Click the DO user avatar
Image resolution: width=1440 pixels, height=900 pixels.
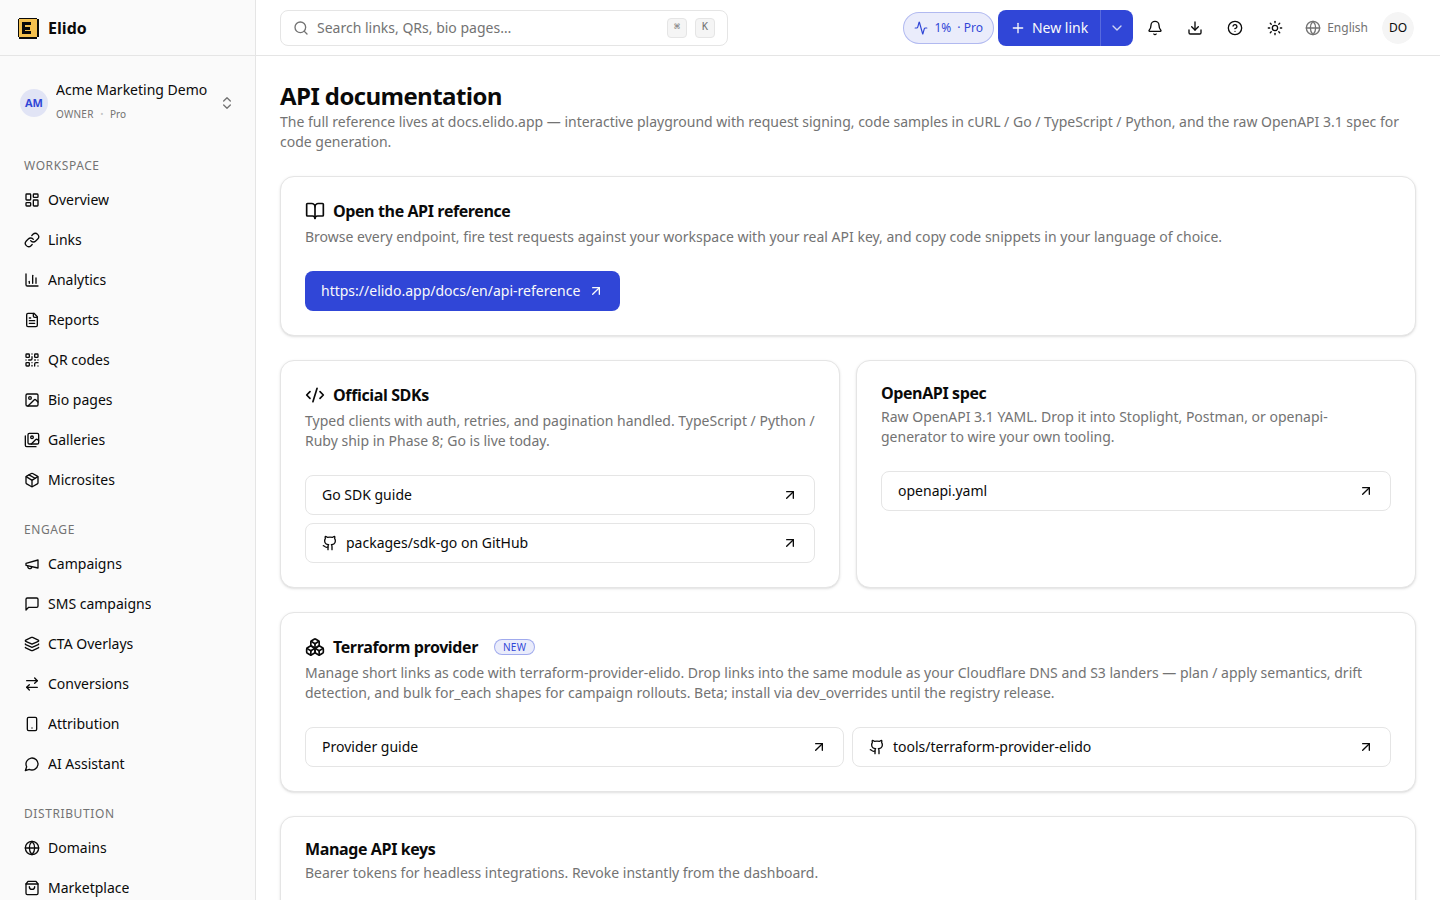coord(1398,28)
